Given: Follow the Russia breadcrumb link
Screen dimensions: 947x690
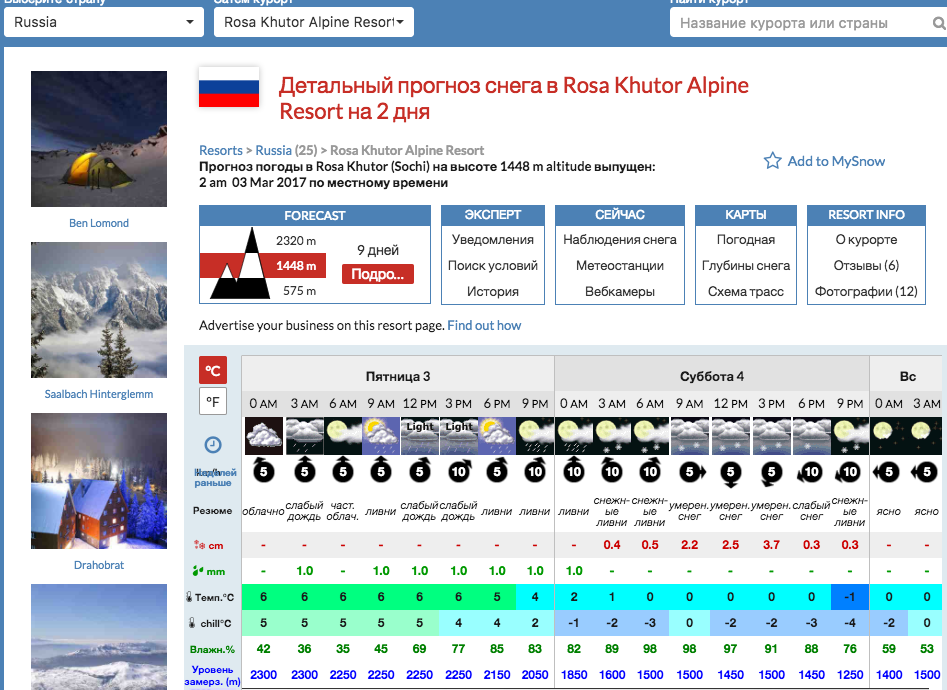Looking at the screenshot, I should pyautogui.click(x=274, y=150).
